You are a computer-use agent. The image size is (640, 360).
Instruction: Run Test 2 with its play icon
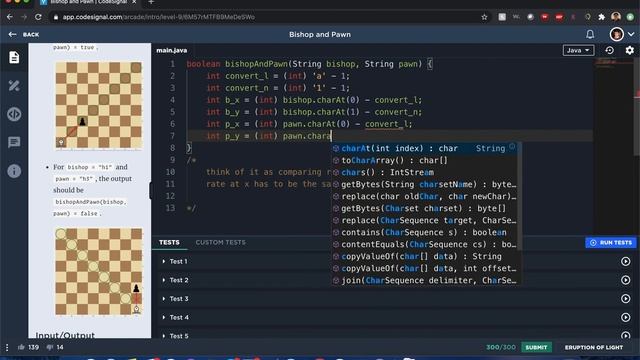pyautogui.click(x=625, y=280)
